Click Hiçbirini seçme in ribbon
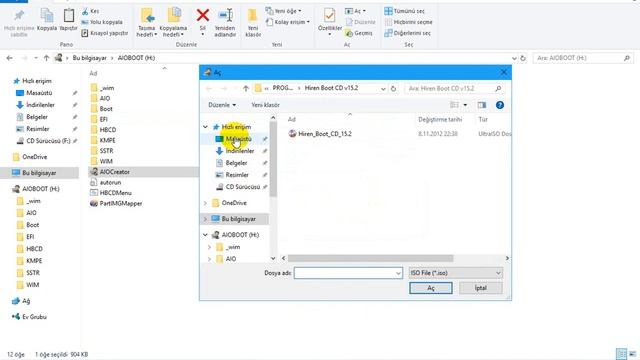Screen dimensions: 640x360 tap(408, 22)
